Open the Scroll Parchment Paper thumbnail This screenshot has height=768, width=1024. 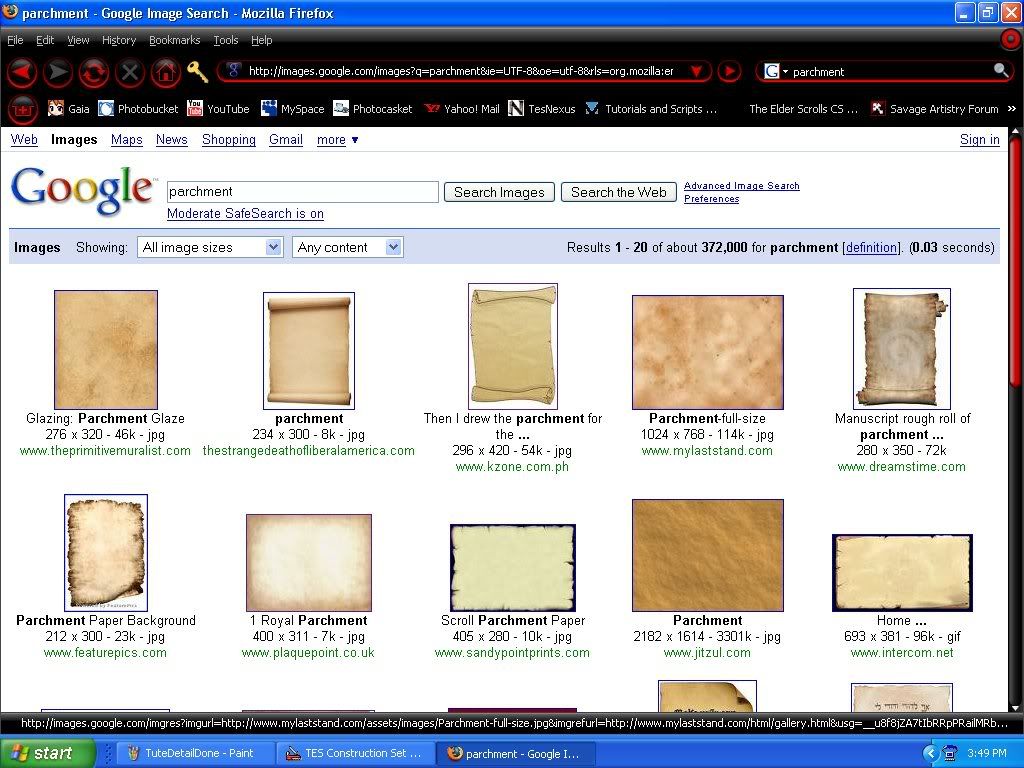513,568
